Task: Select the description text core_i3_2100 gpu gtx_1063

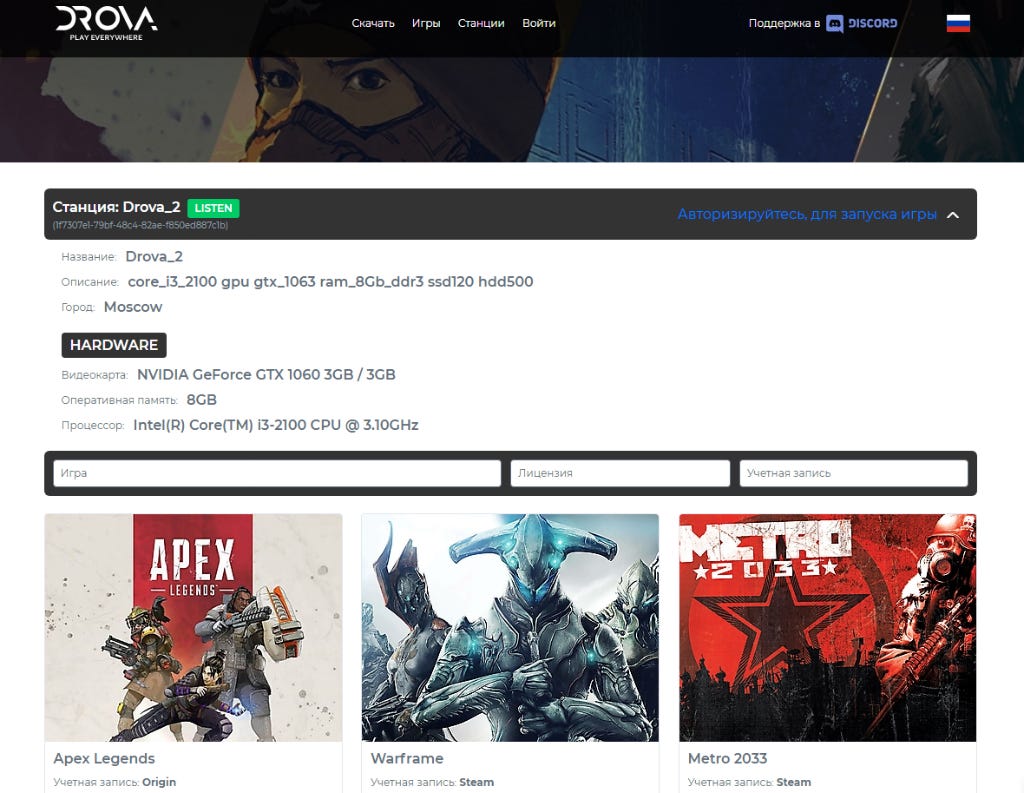Action: [x=330, y=282]
